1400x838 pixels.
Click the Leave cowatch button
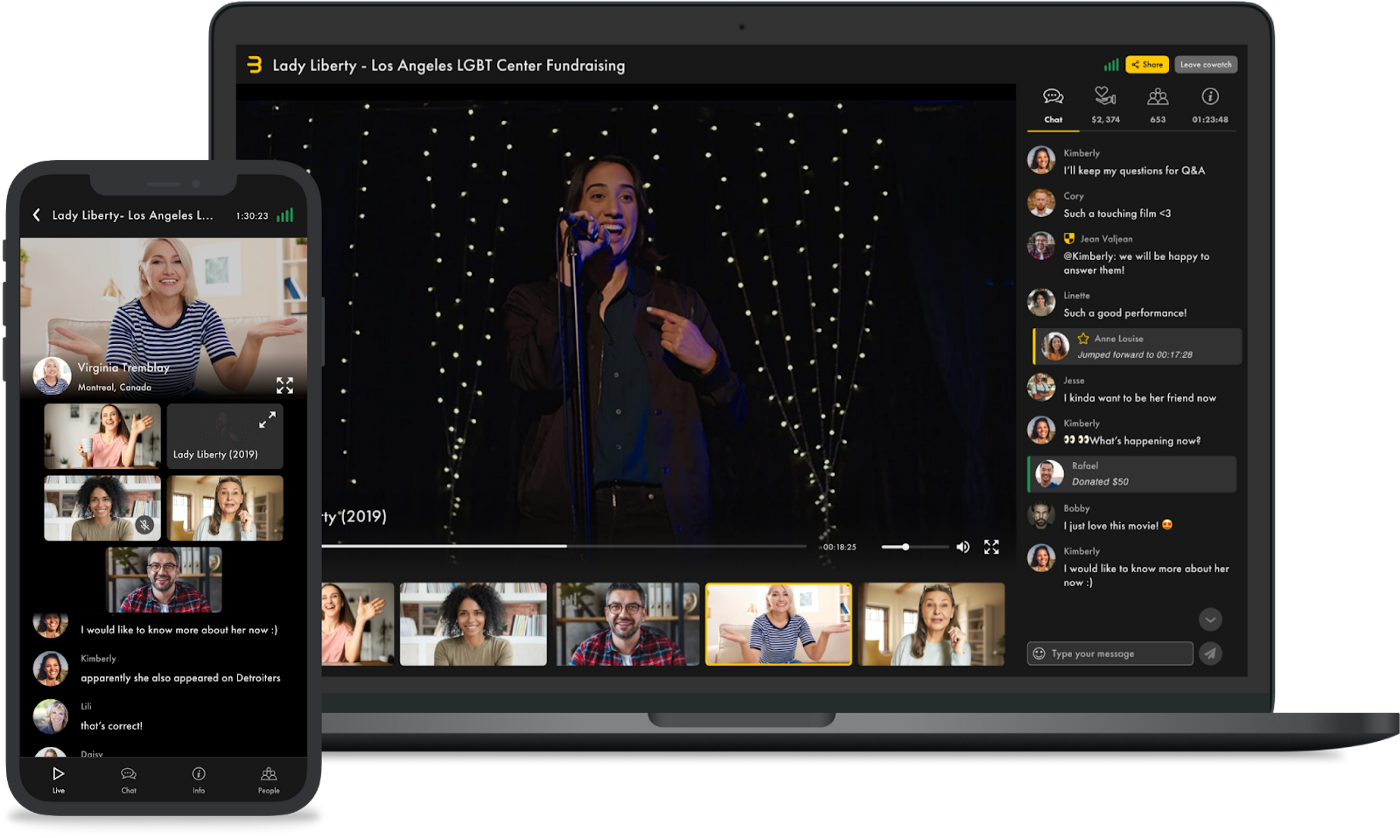(1205, 65)
